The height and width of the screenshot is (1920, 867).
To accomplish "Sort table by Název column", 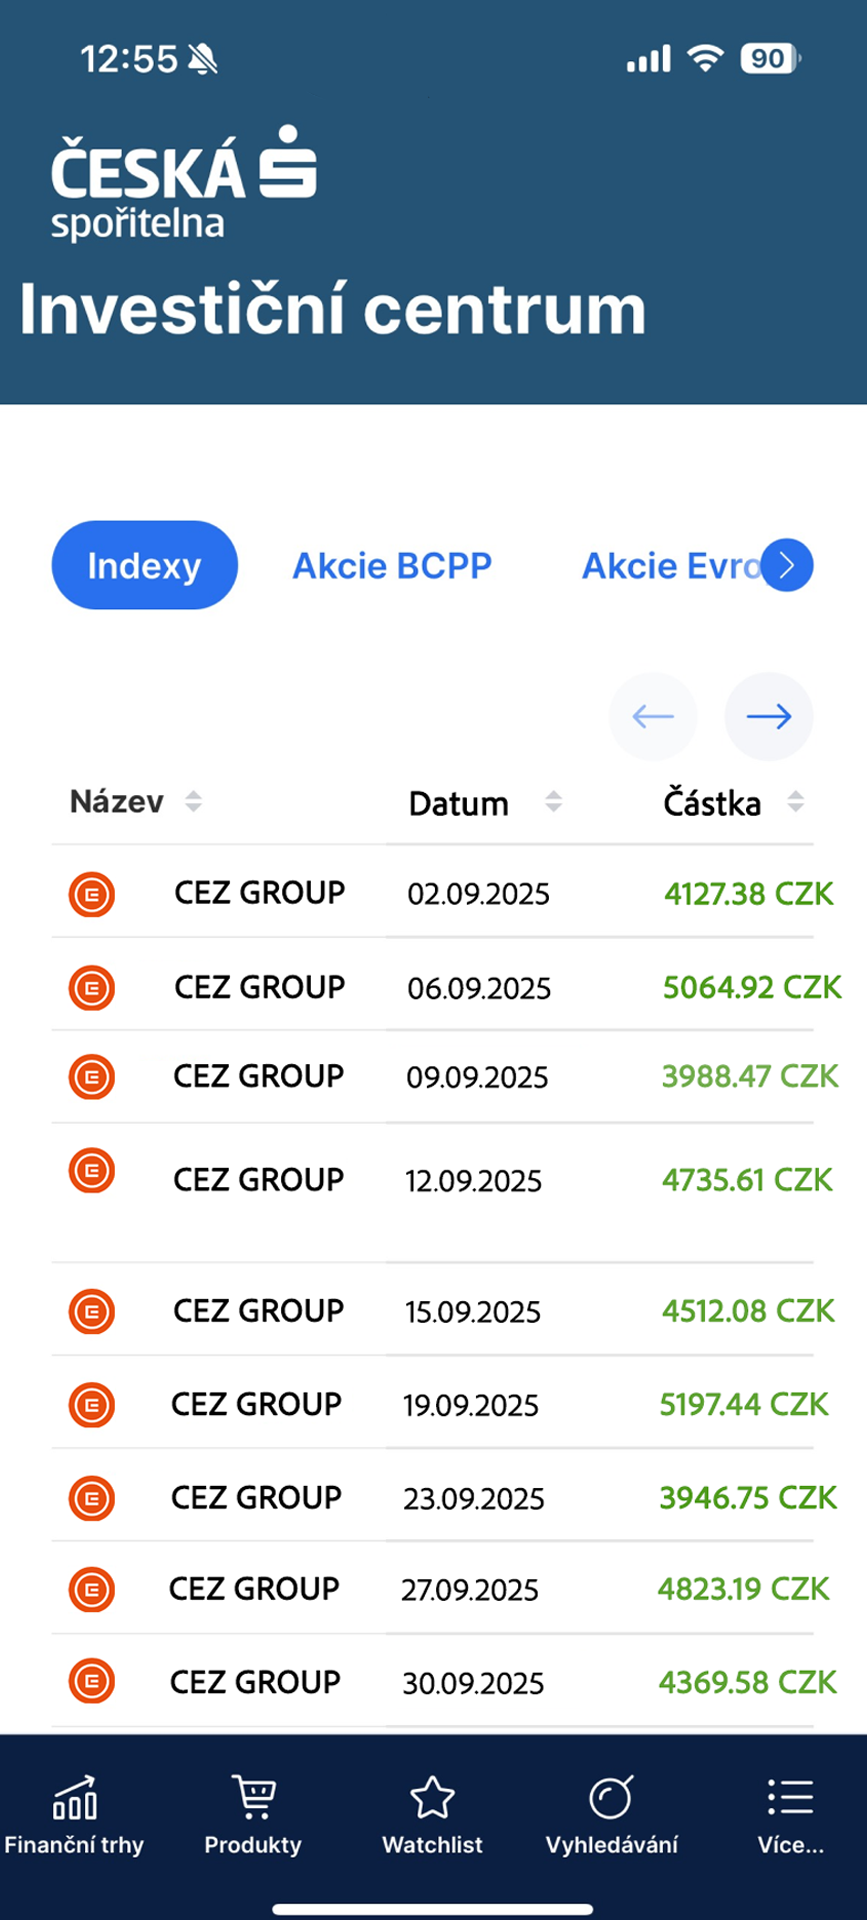I will [193, 801].
